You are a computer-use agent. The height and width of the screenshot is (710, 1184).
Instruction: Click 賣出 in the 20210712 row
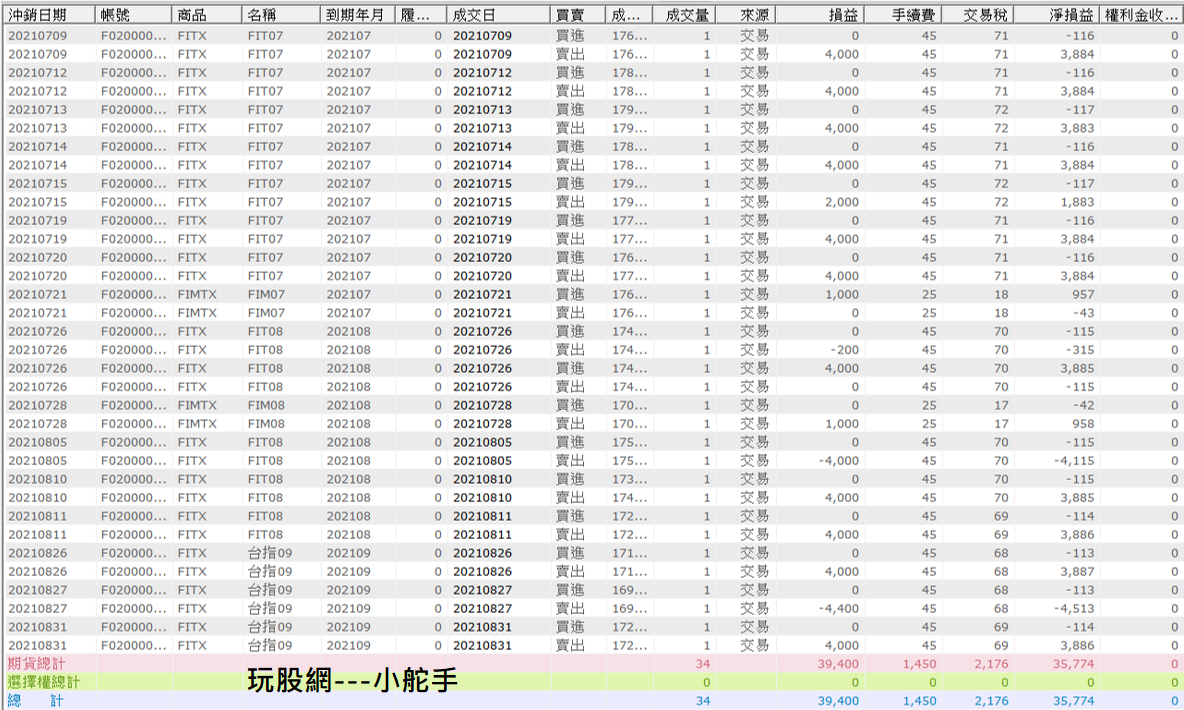tap(570, 91)
